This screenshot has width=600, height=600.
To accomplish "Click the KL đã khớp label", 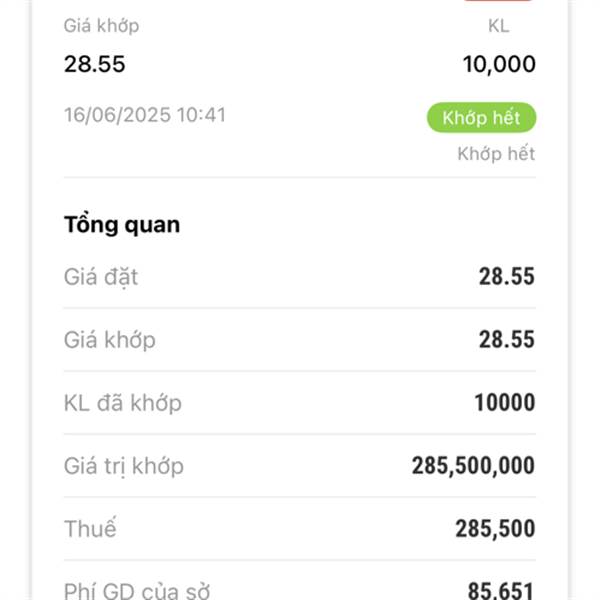I will [123, 403].
